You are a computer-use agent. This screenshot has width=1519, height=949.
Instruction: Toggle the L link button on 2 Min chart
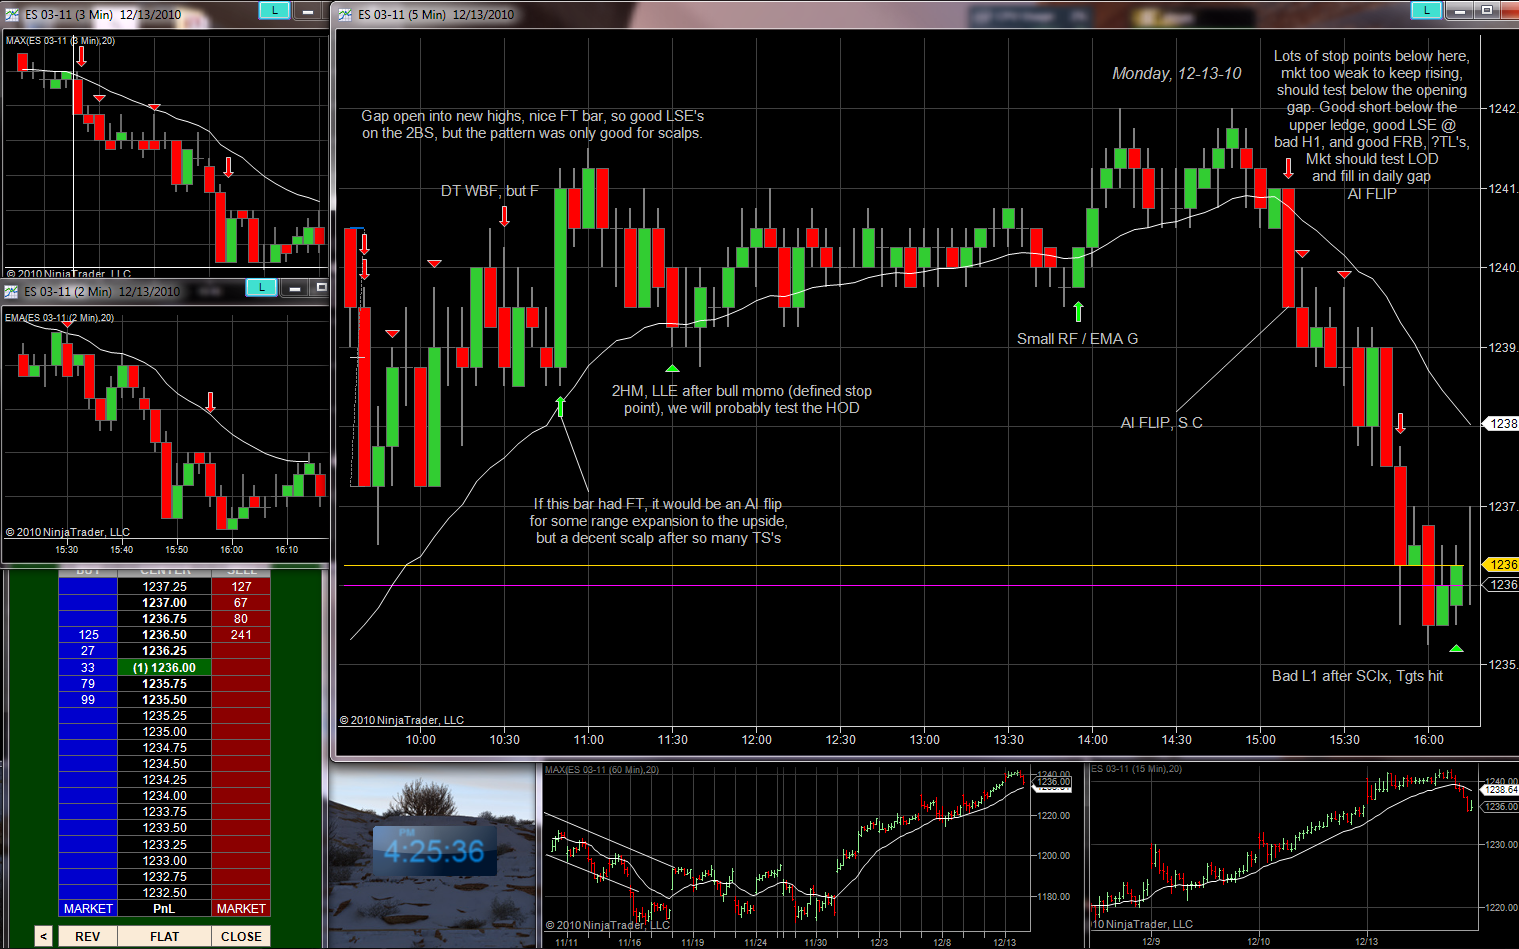tap(261, 288)
